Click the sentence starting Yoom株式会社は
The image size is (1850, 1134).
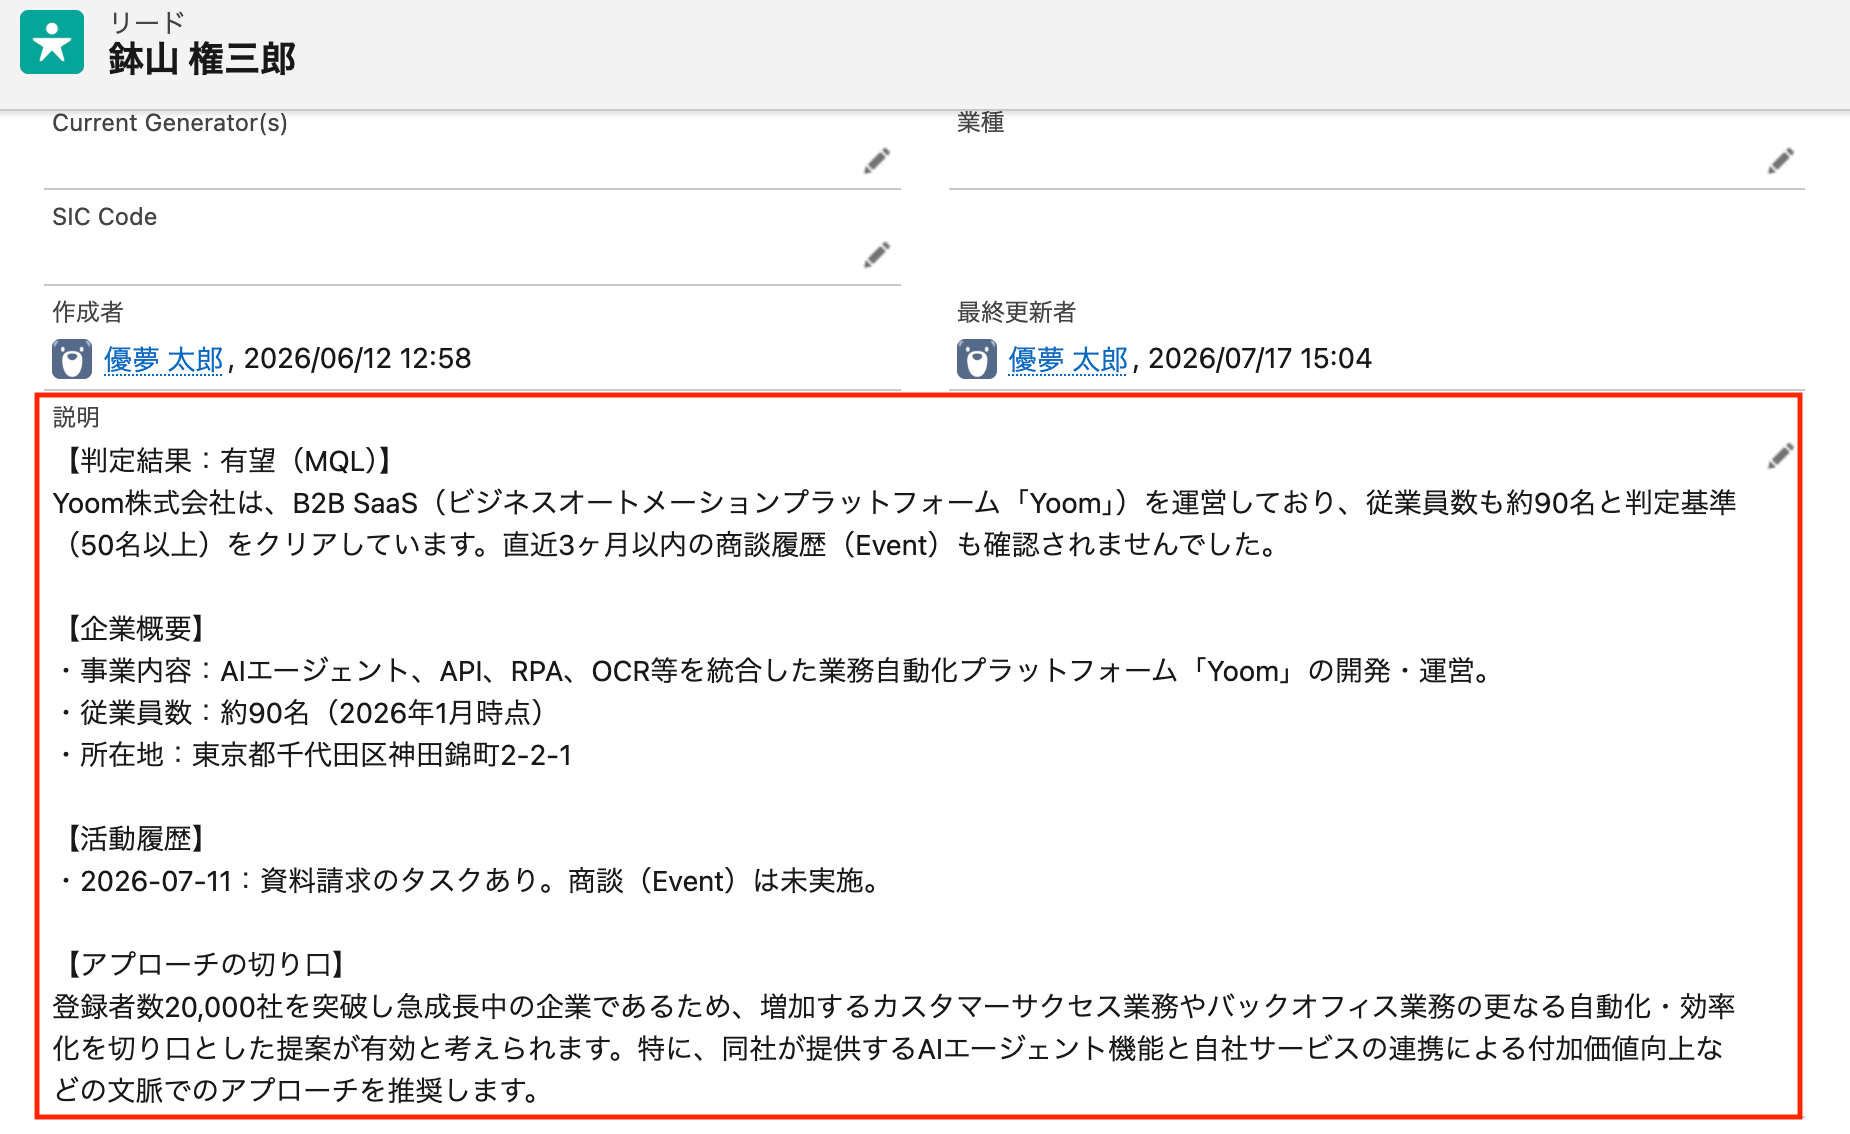click(x=894, y=524)
